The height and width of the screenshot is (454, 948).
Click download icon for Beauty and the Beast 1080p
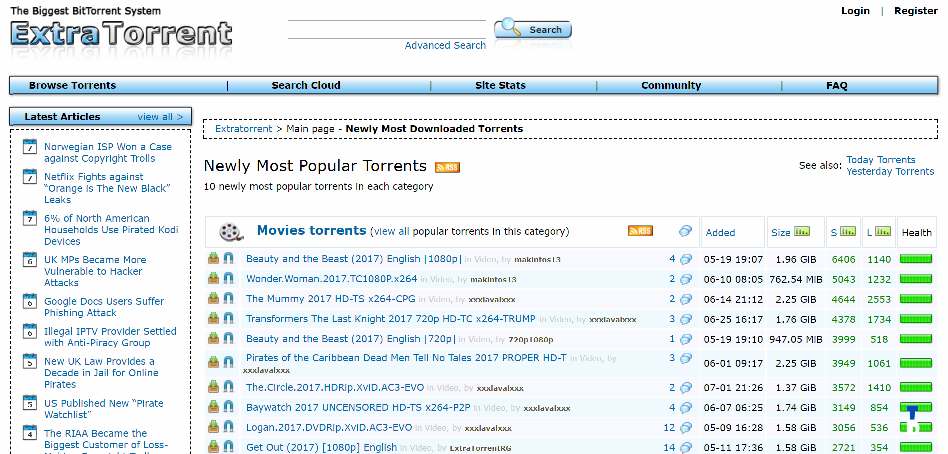pos(213,259)
